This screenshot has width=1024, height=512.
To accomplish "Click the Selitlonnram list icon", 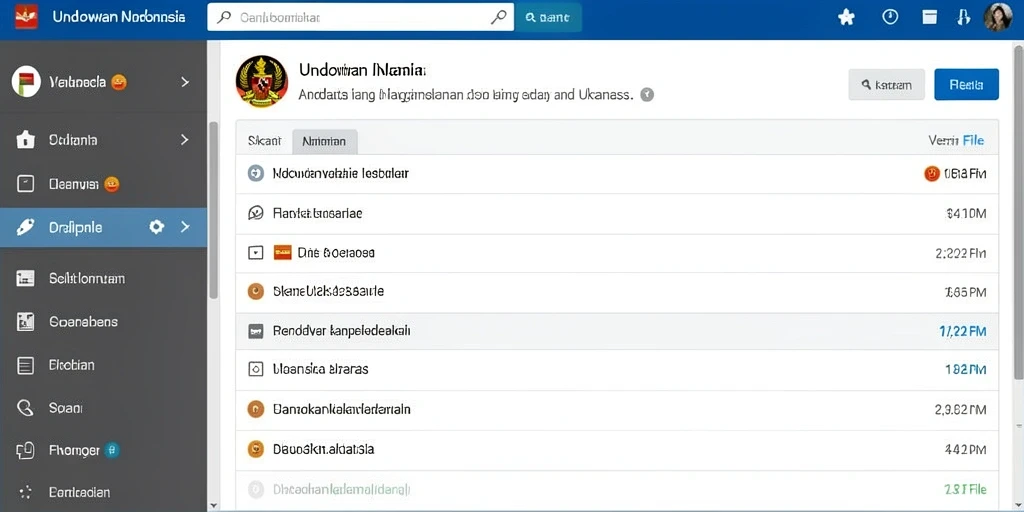I will [x=25, y=278].
